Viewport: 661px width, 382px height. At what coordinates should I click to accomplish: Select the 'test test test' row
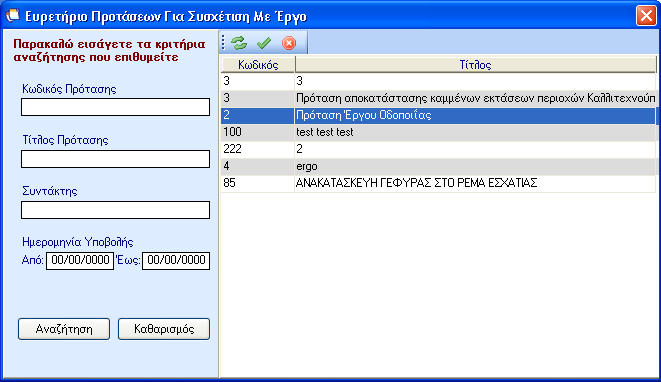(x=438, y=132)
